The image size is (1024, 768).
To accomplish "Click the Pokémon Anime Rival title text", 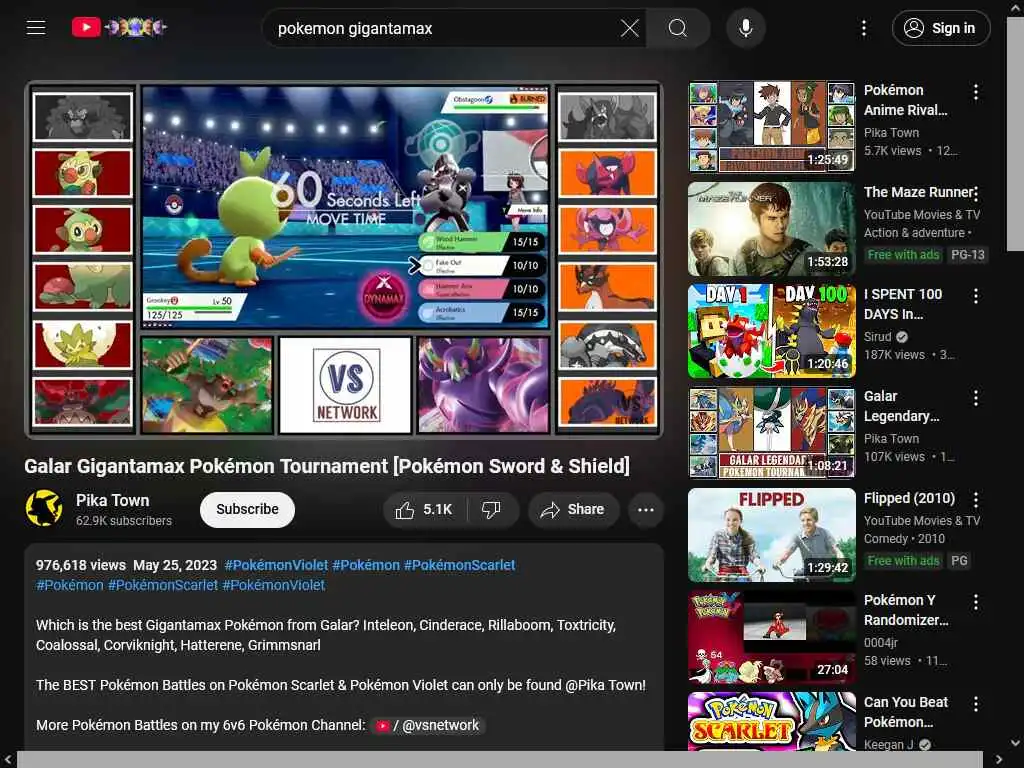I will [905, 100].
